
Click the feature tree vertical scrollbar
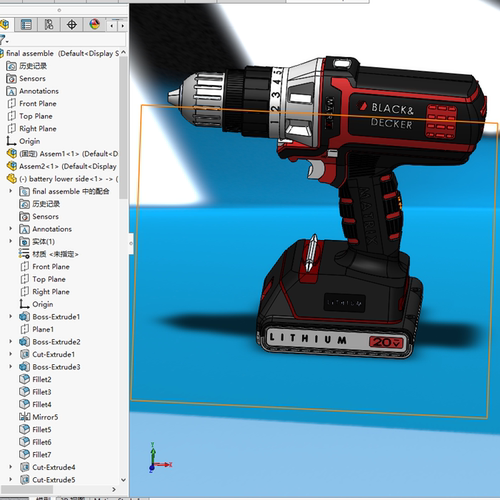point(123,127)
